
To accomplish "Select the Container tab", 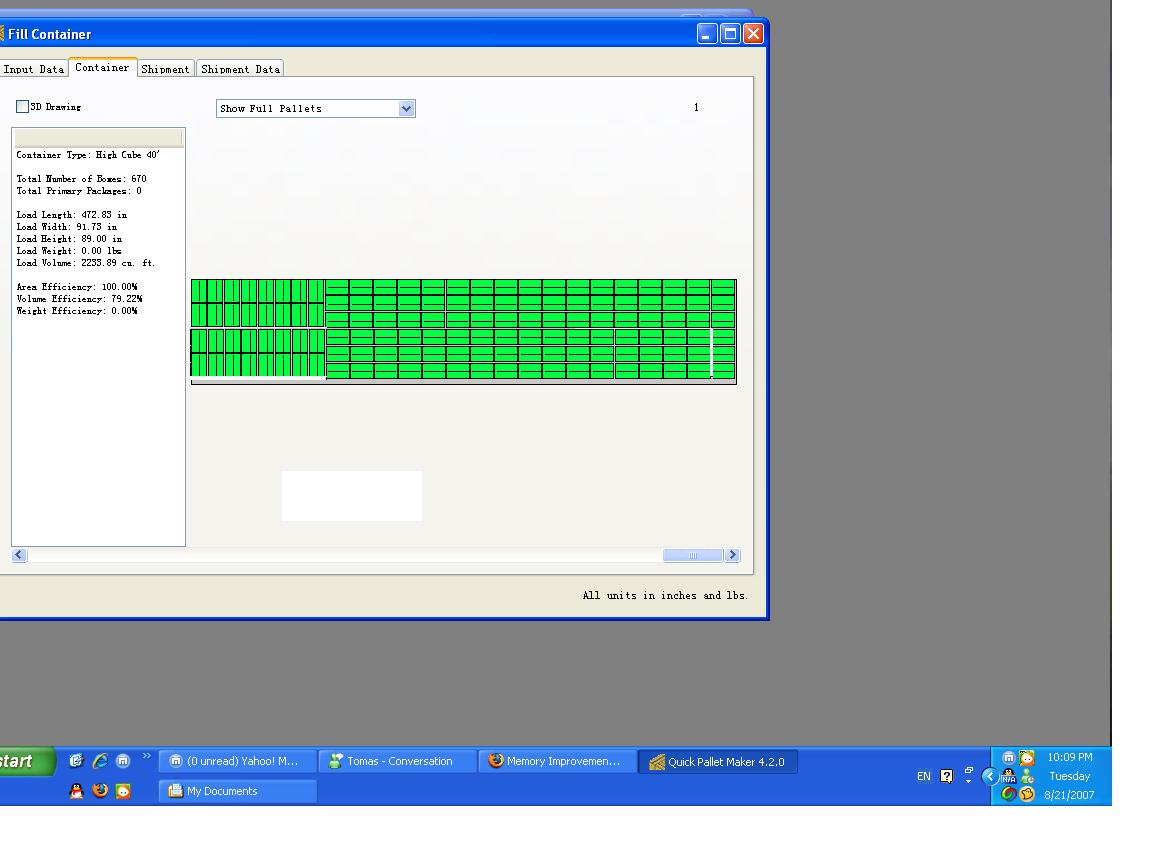I will click(x=102, y=68).
